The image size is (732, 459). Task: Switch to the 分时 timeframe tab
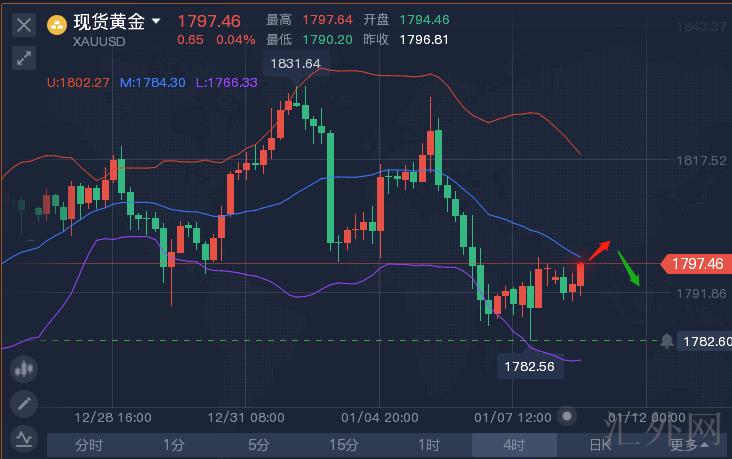point(89,445)
